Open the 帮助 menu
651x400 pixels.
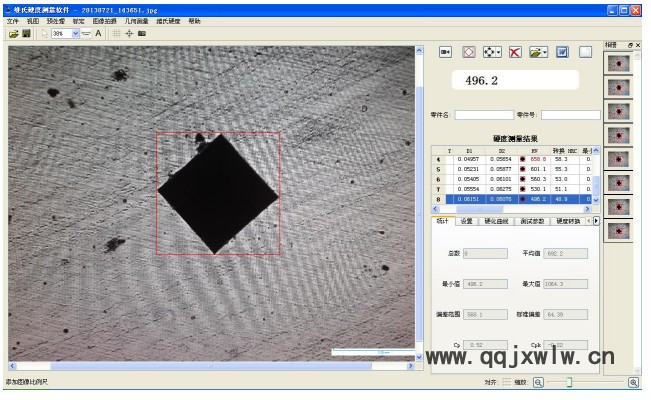tap(194, 21)
